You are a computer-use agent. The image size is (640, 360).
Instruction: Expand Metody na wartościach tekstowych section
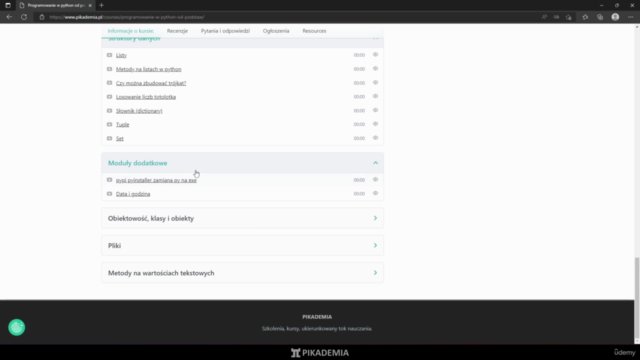tap(242, 273)
